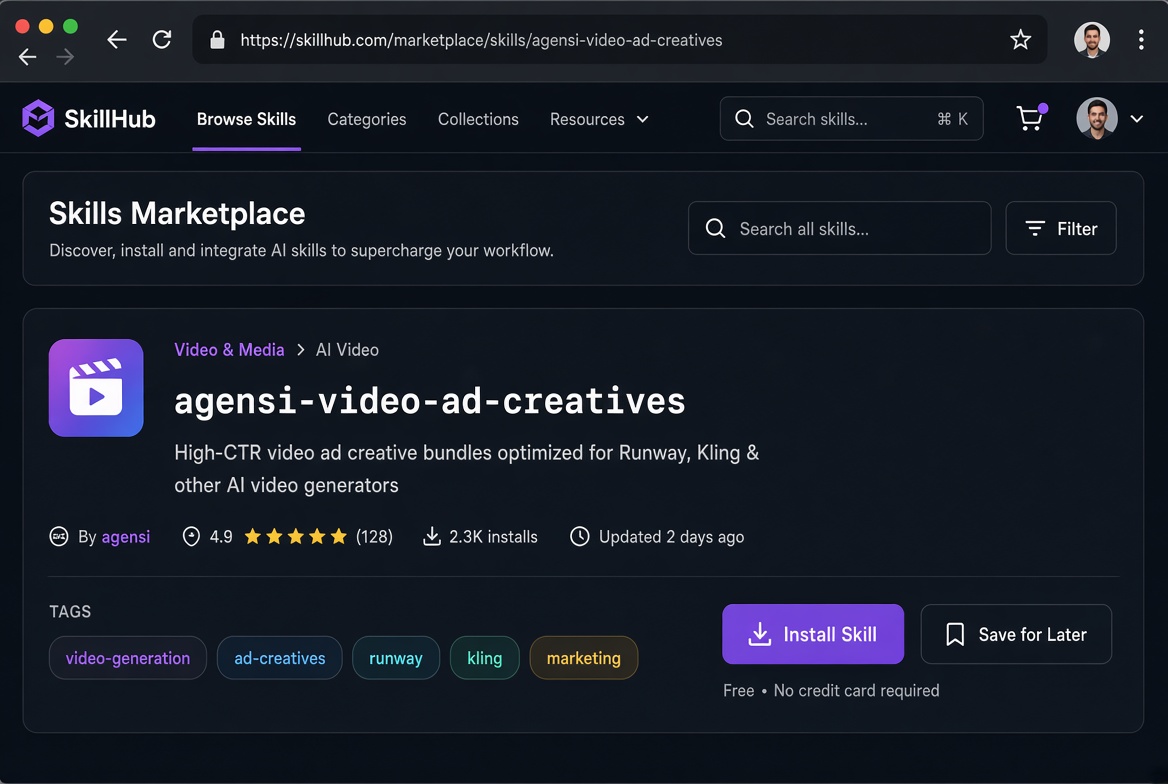Select the ad-creatives tag
The width and height of the screenshot is (1168, 784).
(x=279, y=658)
